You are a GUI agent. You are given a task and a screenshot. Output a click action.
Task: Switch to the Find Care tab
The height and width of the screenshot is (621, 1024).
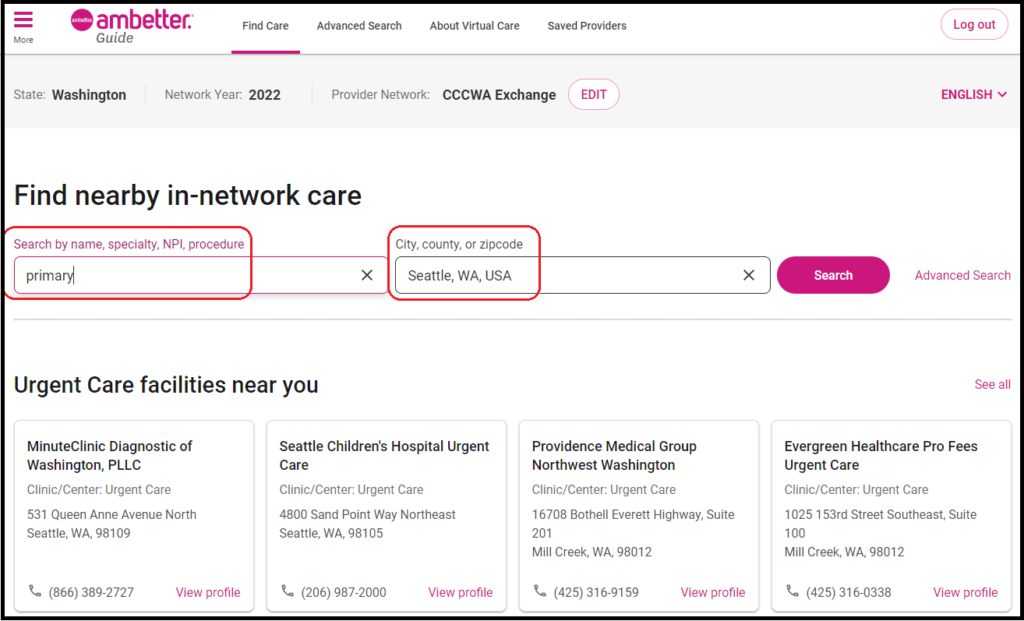pyautogui.click(x=265, y=26)
